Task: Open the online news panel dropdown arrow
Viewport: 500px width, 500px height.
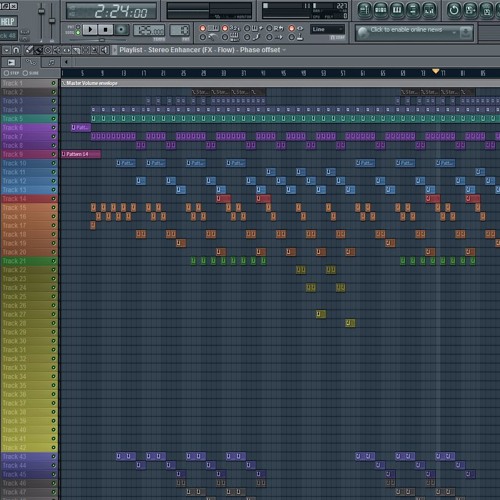Action: [x=454, y=33]
